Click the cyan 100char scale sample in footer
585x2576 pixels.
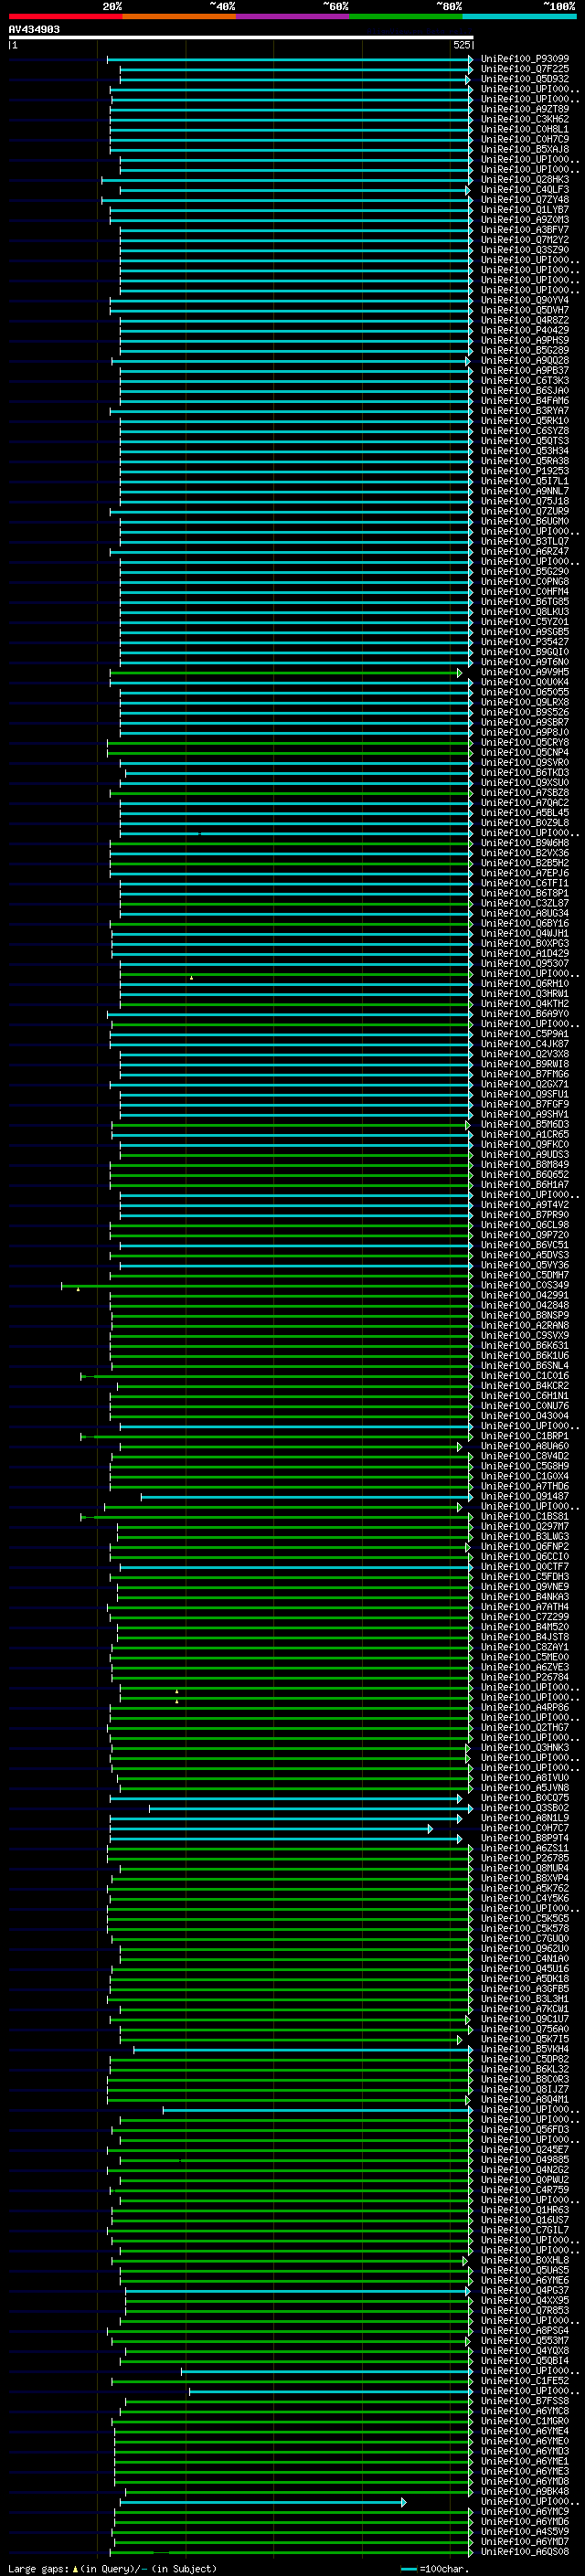pos(408,2569)
